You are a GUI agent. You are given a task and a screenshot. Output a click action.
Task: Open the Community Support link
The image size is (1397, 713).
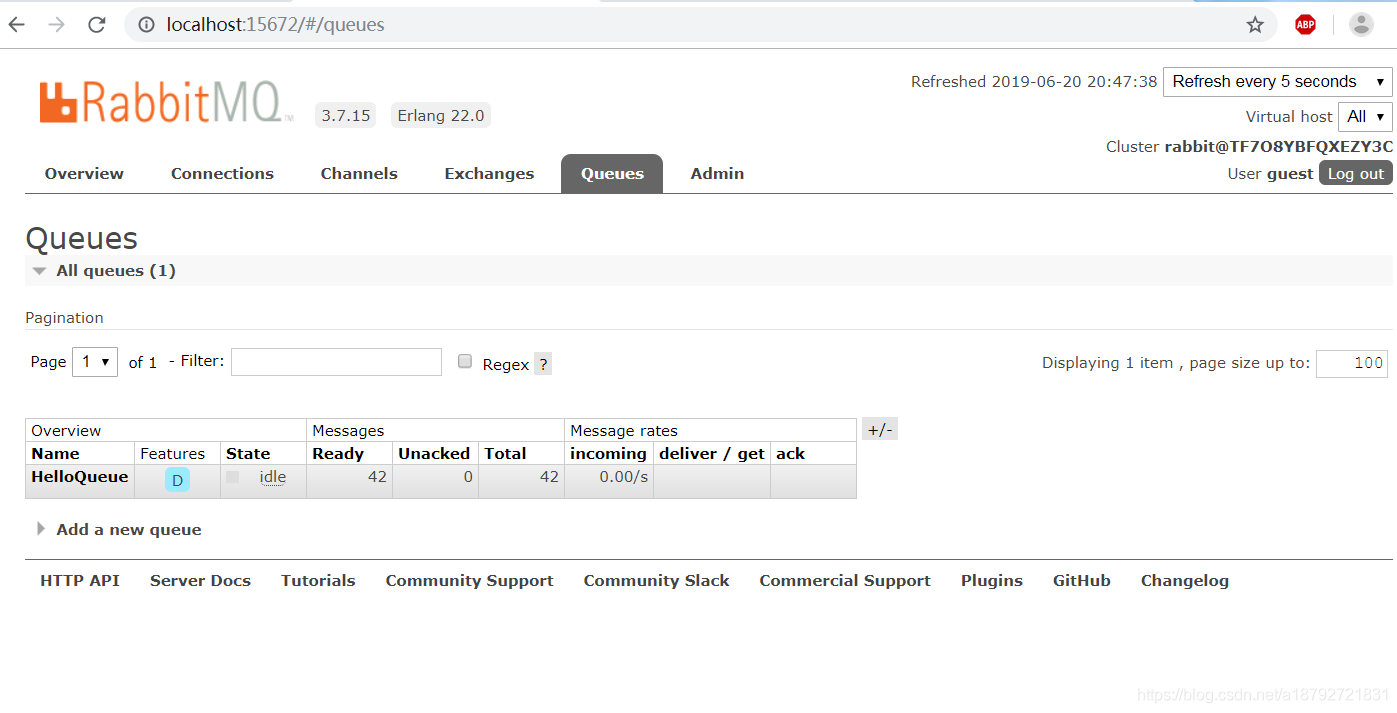(469, 581)
